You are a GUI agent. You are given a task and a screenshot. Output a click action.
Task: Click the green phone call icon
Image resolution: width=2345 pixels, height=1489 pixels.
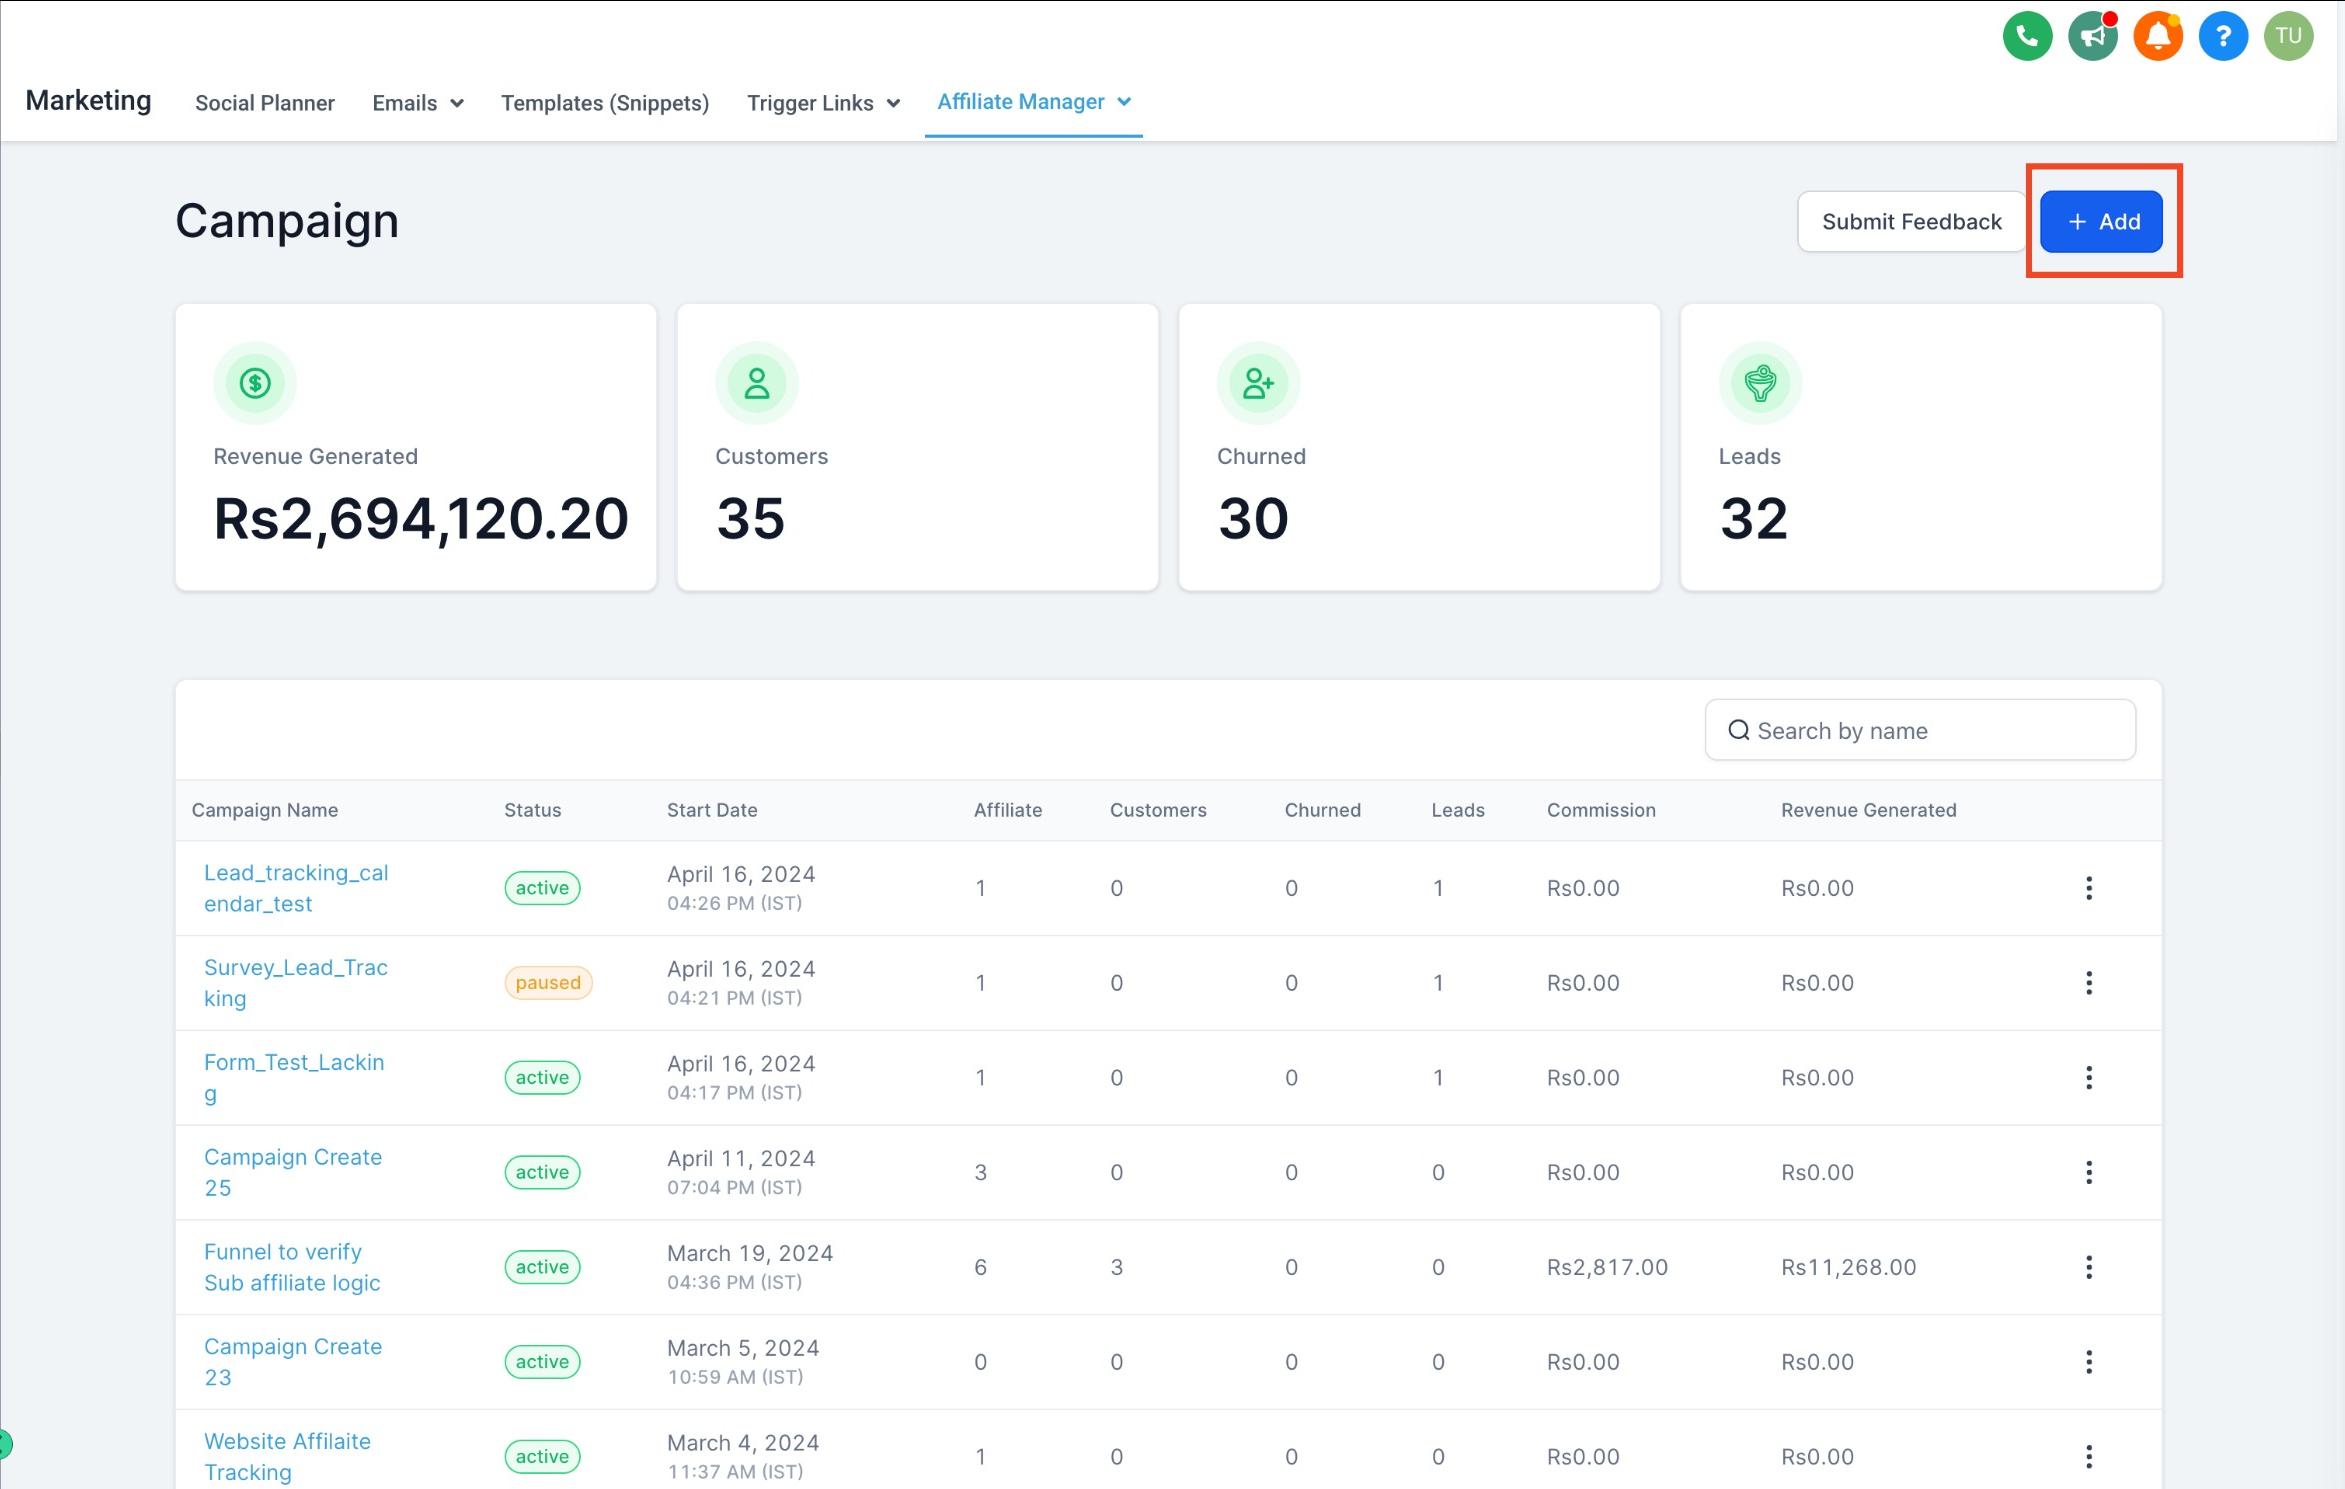[2027, 37]
